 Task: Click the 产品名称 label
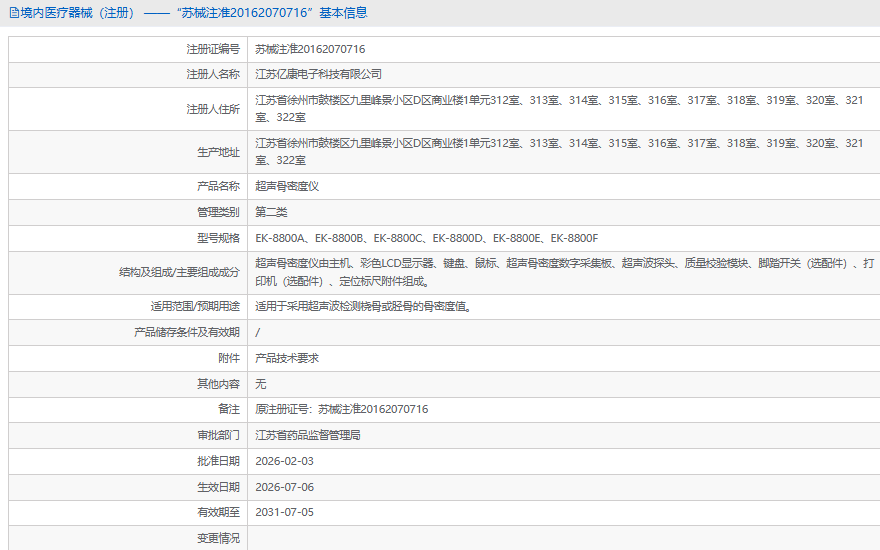point(218,186)
